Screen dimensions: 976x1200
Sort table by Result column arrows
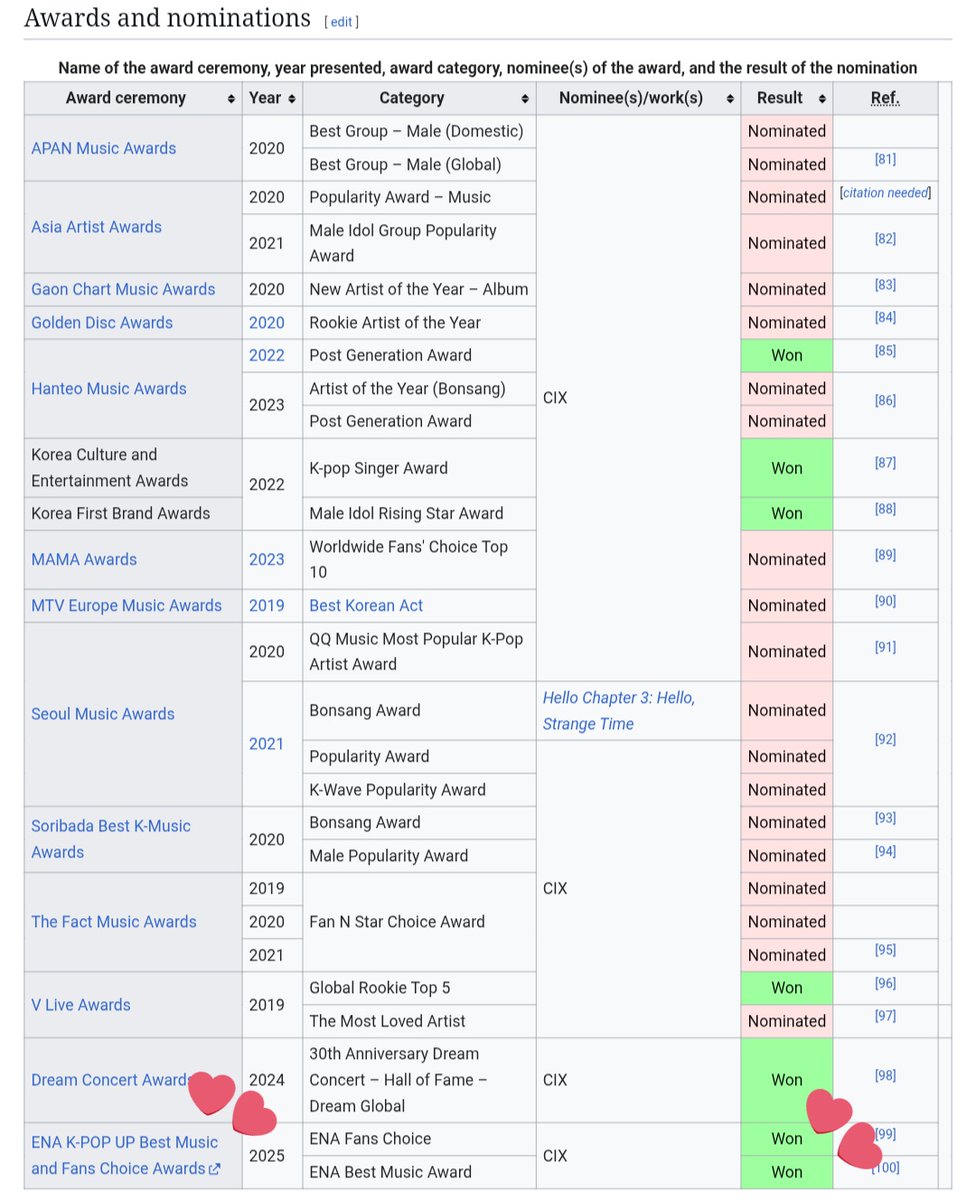(x=821, y=98)
